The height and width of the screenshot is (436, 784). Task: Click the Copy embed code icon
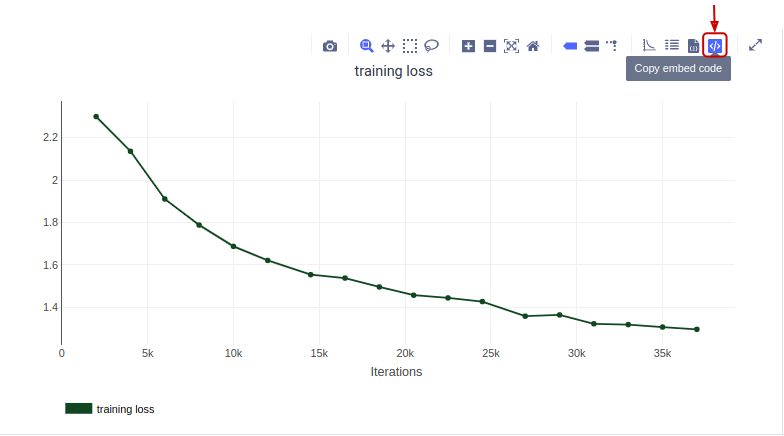[x=714, y=46]
